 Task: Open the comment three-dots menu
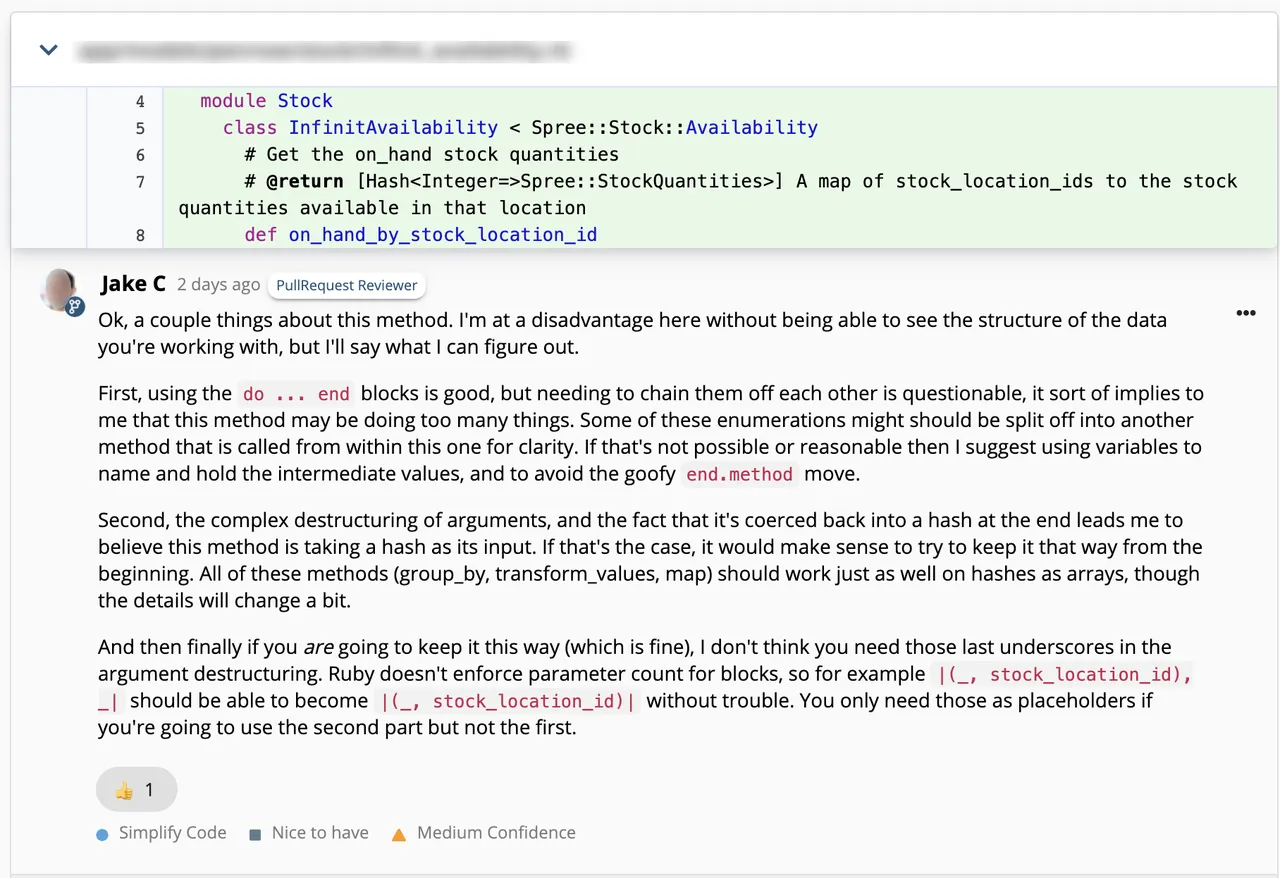point(1245,313)
